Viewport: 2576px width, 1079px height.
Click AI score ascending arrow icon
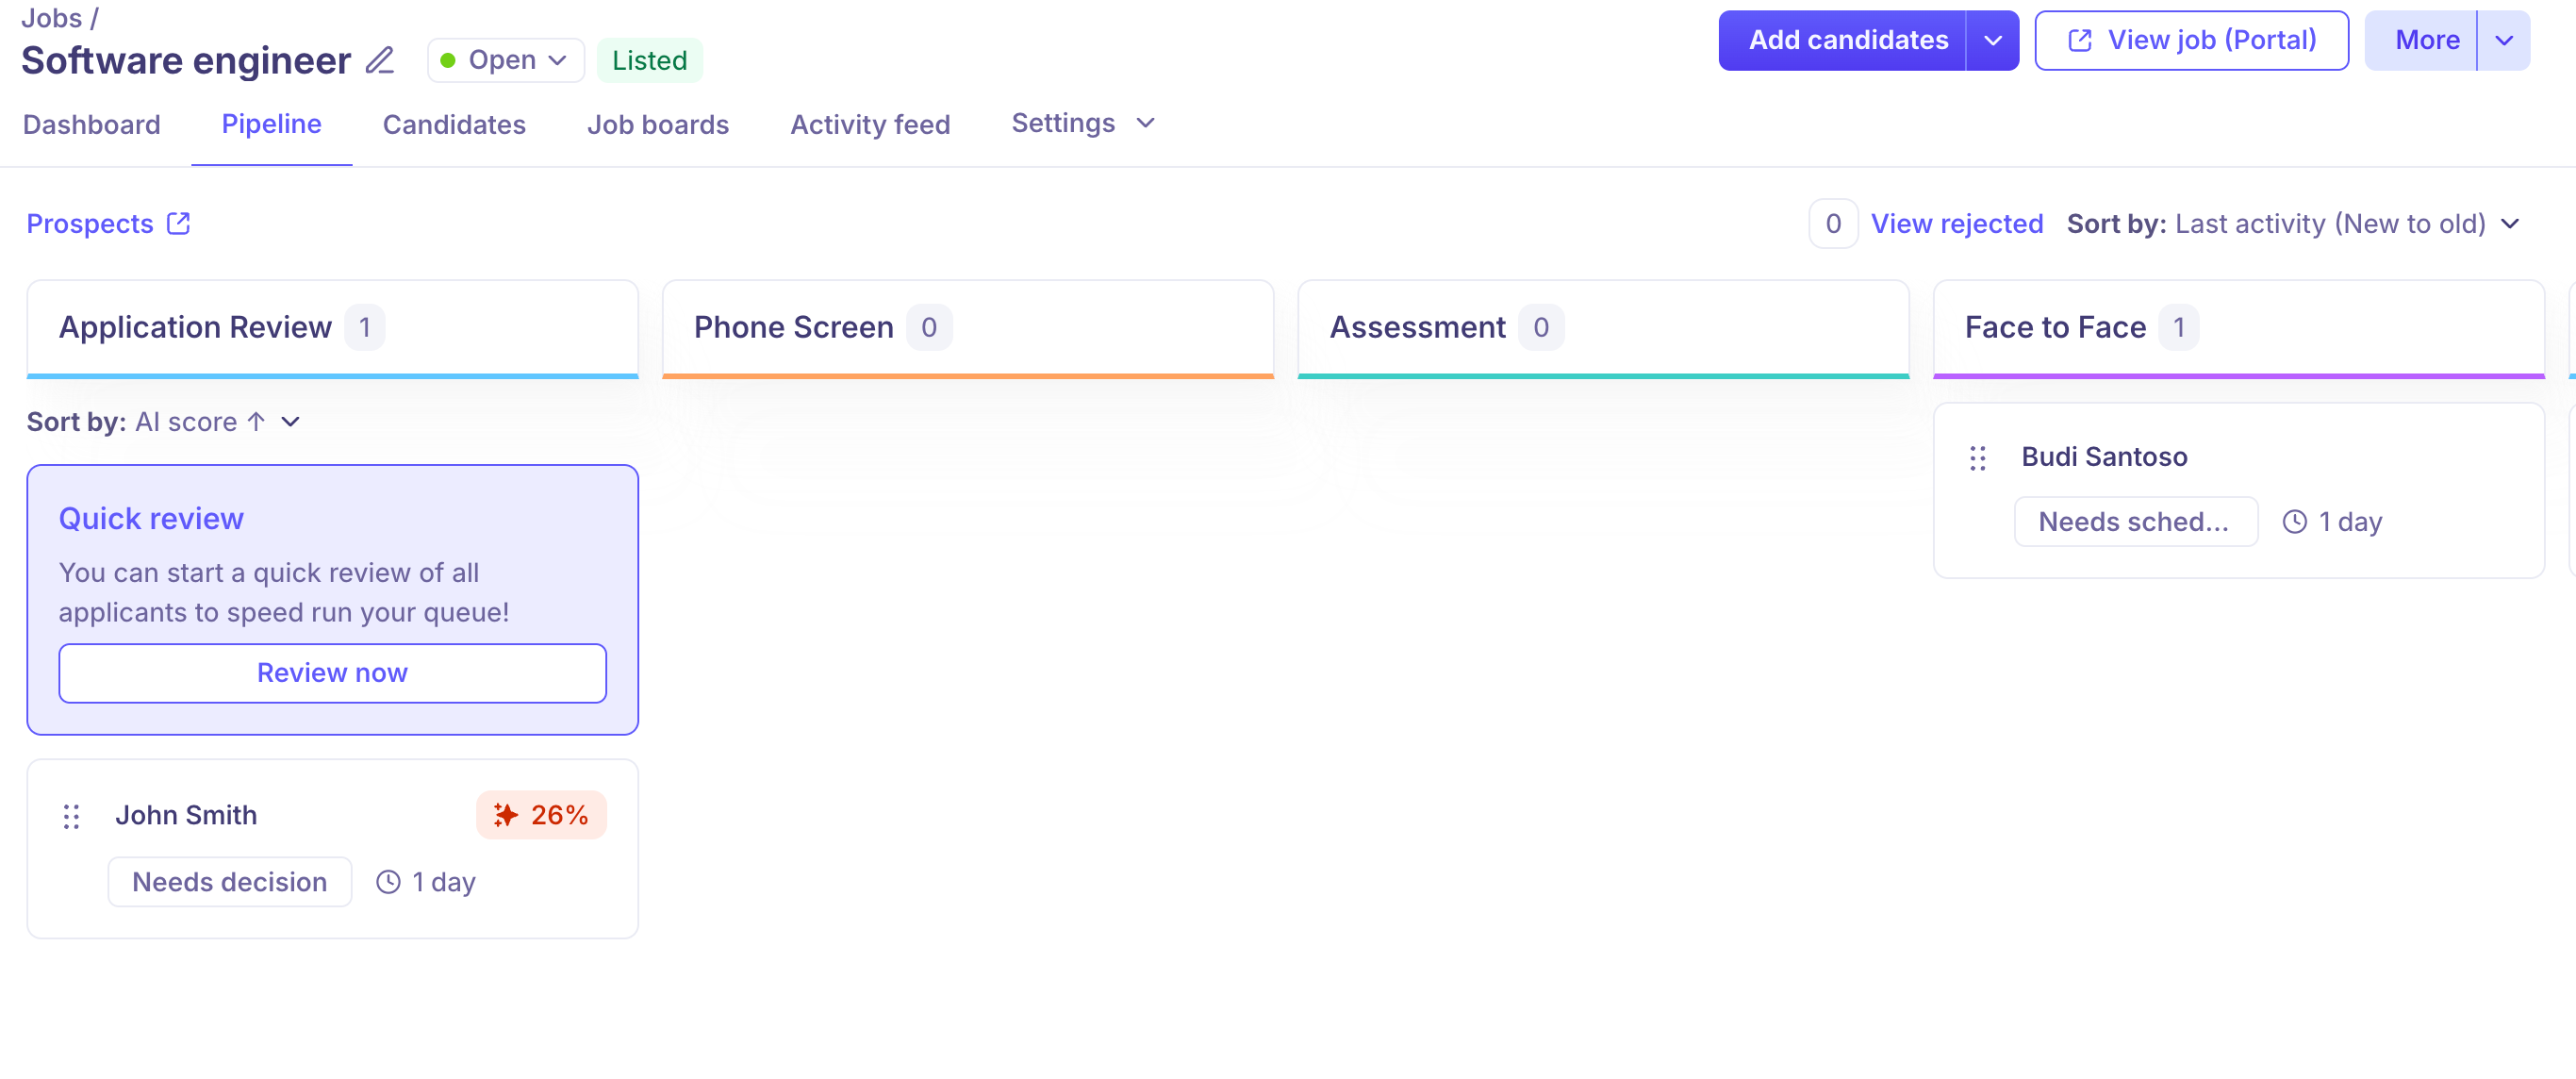[x=257, y=422]
